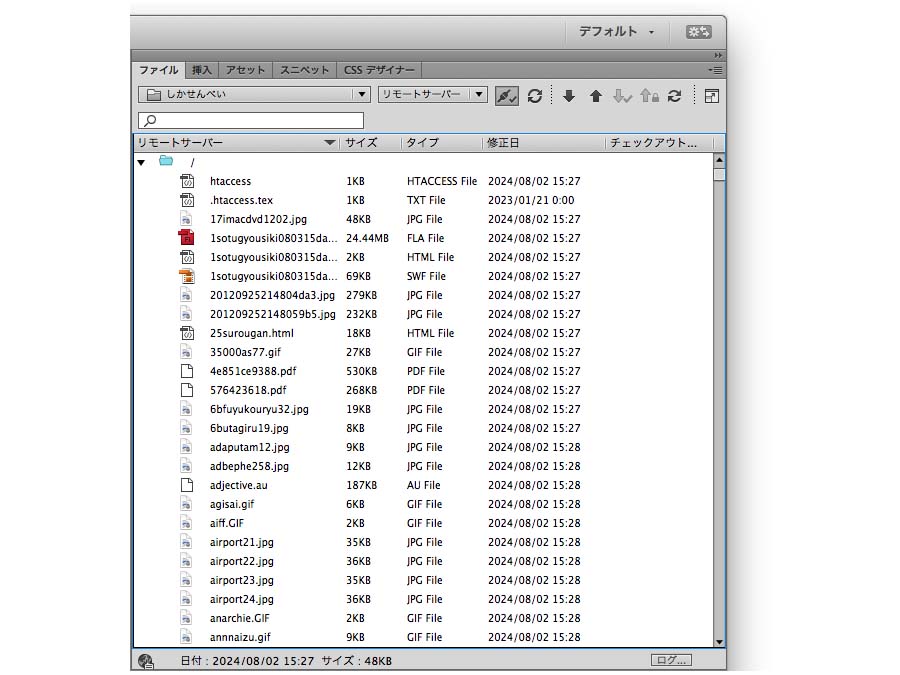The image size is (900, 675).
Task: Select file 201209252148059b5.jpg
Action: (273, 314)
